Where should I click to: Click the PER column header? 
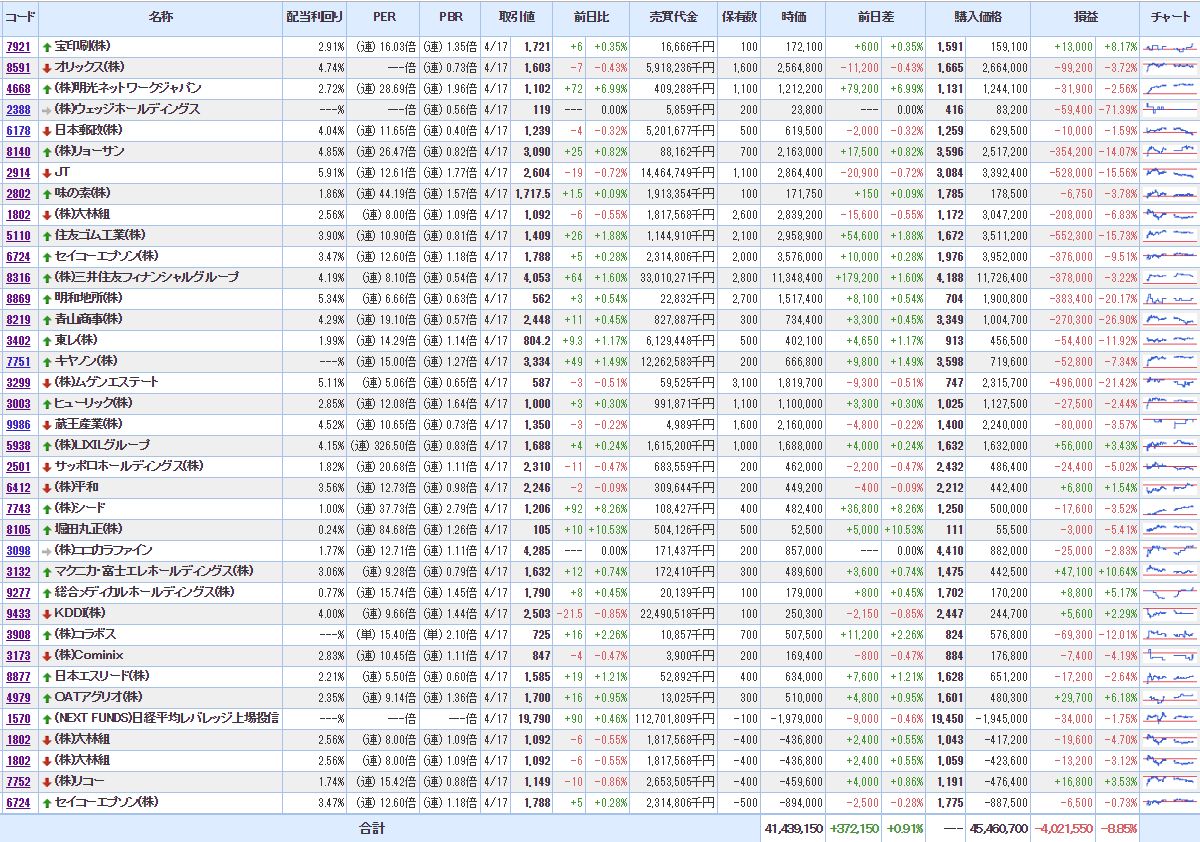(x=384, y=18)
